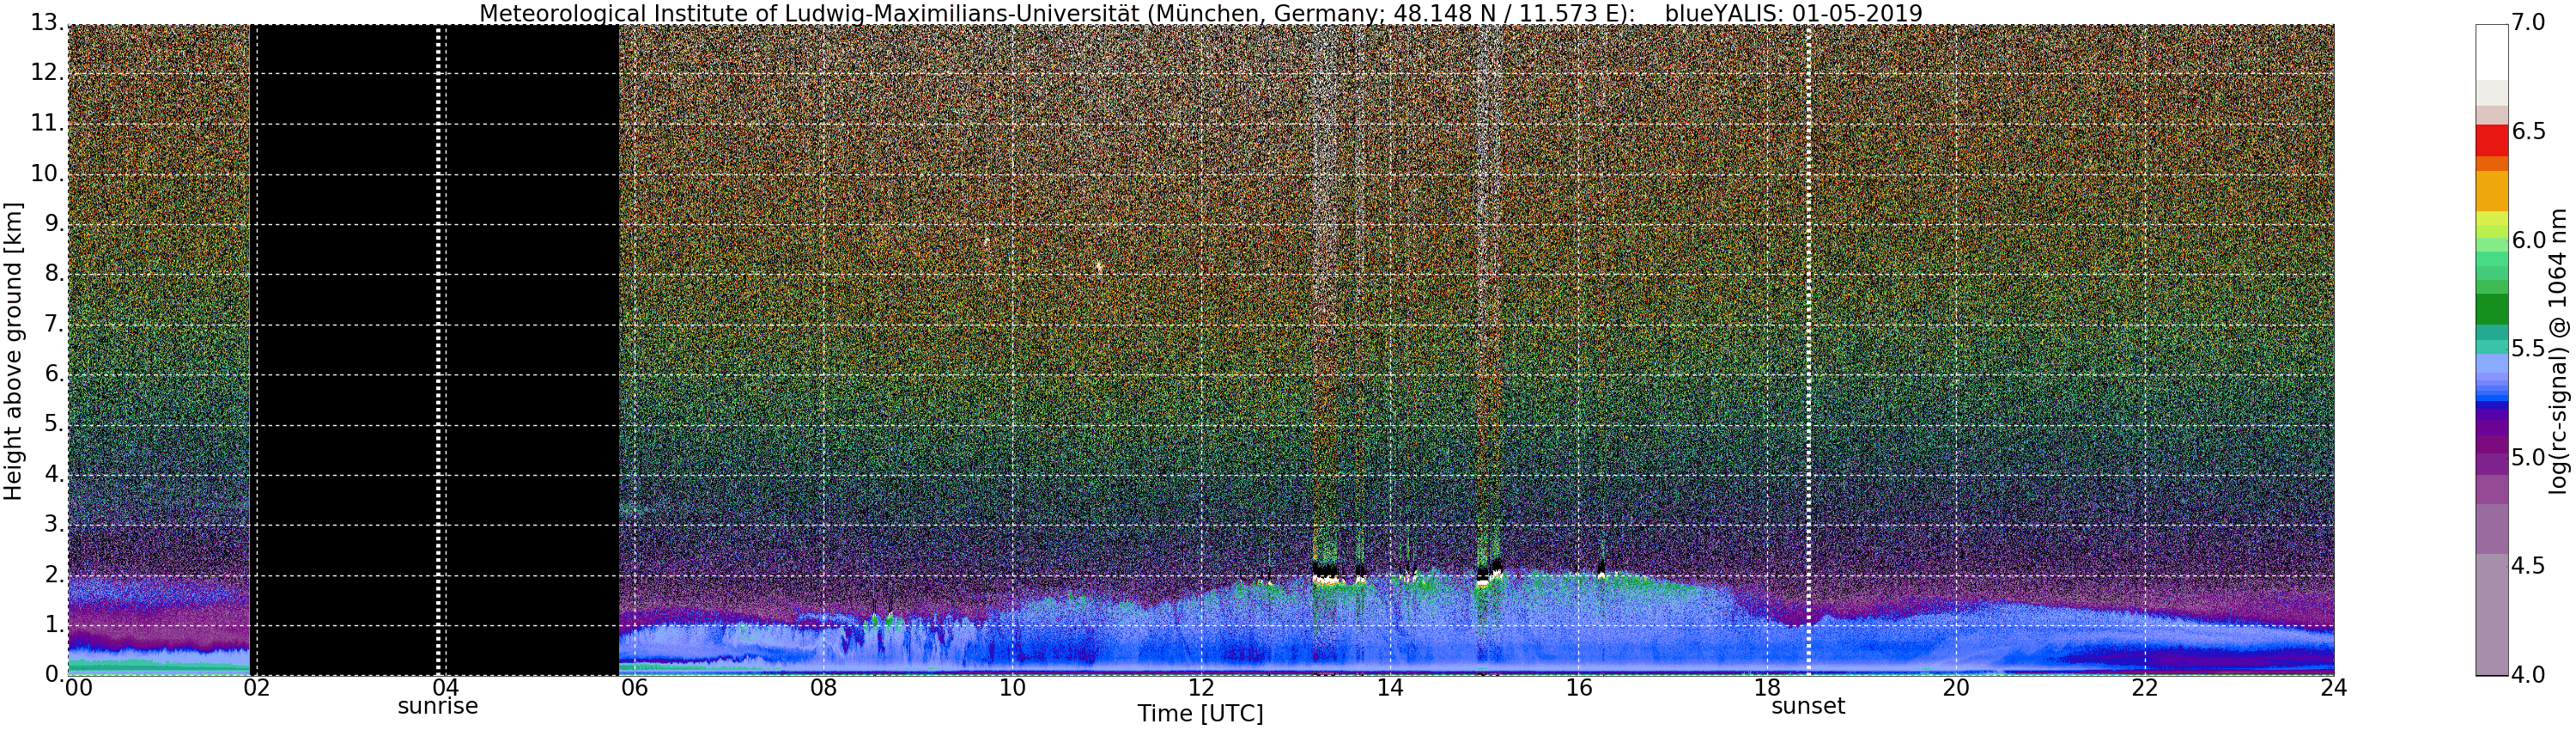Click the 7.0 tick label on the colorbar
This screenshot has height=730, width=2576.
pyautogui.click(x=2528, y=22)
